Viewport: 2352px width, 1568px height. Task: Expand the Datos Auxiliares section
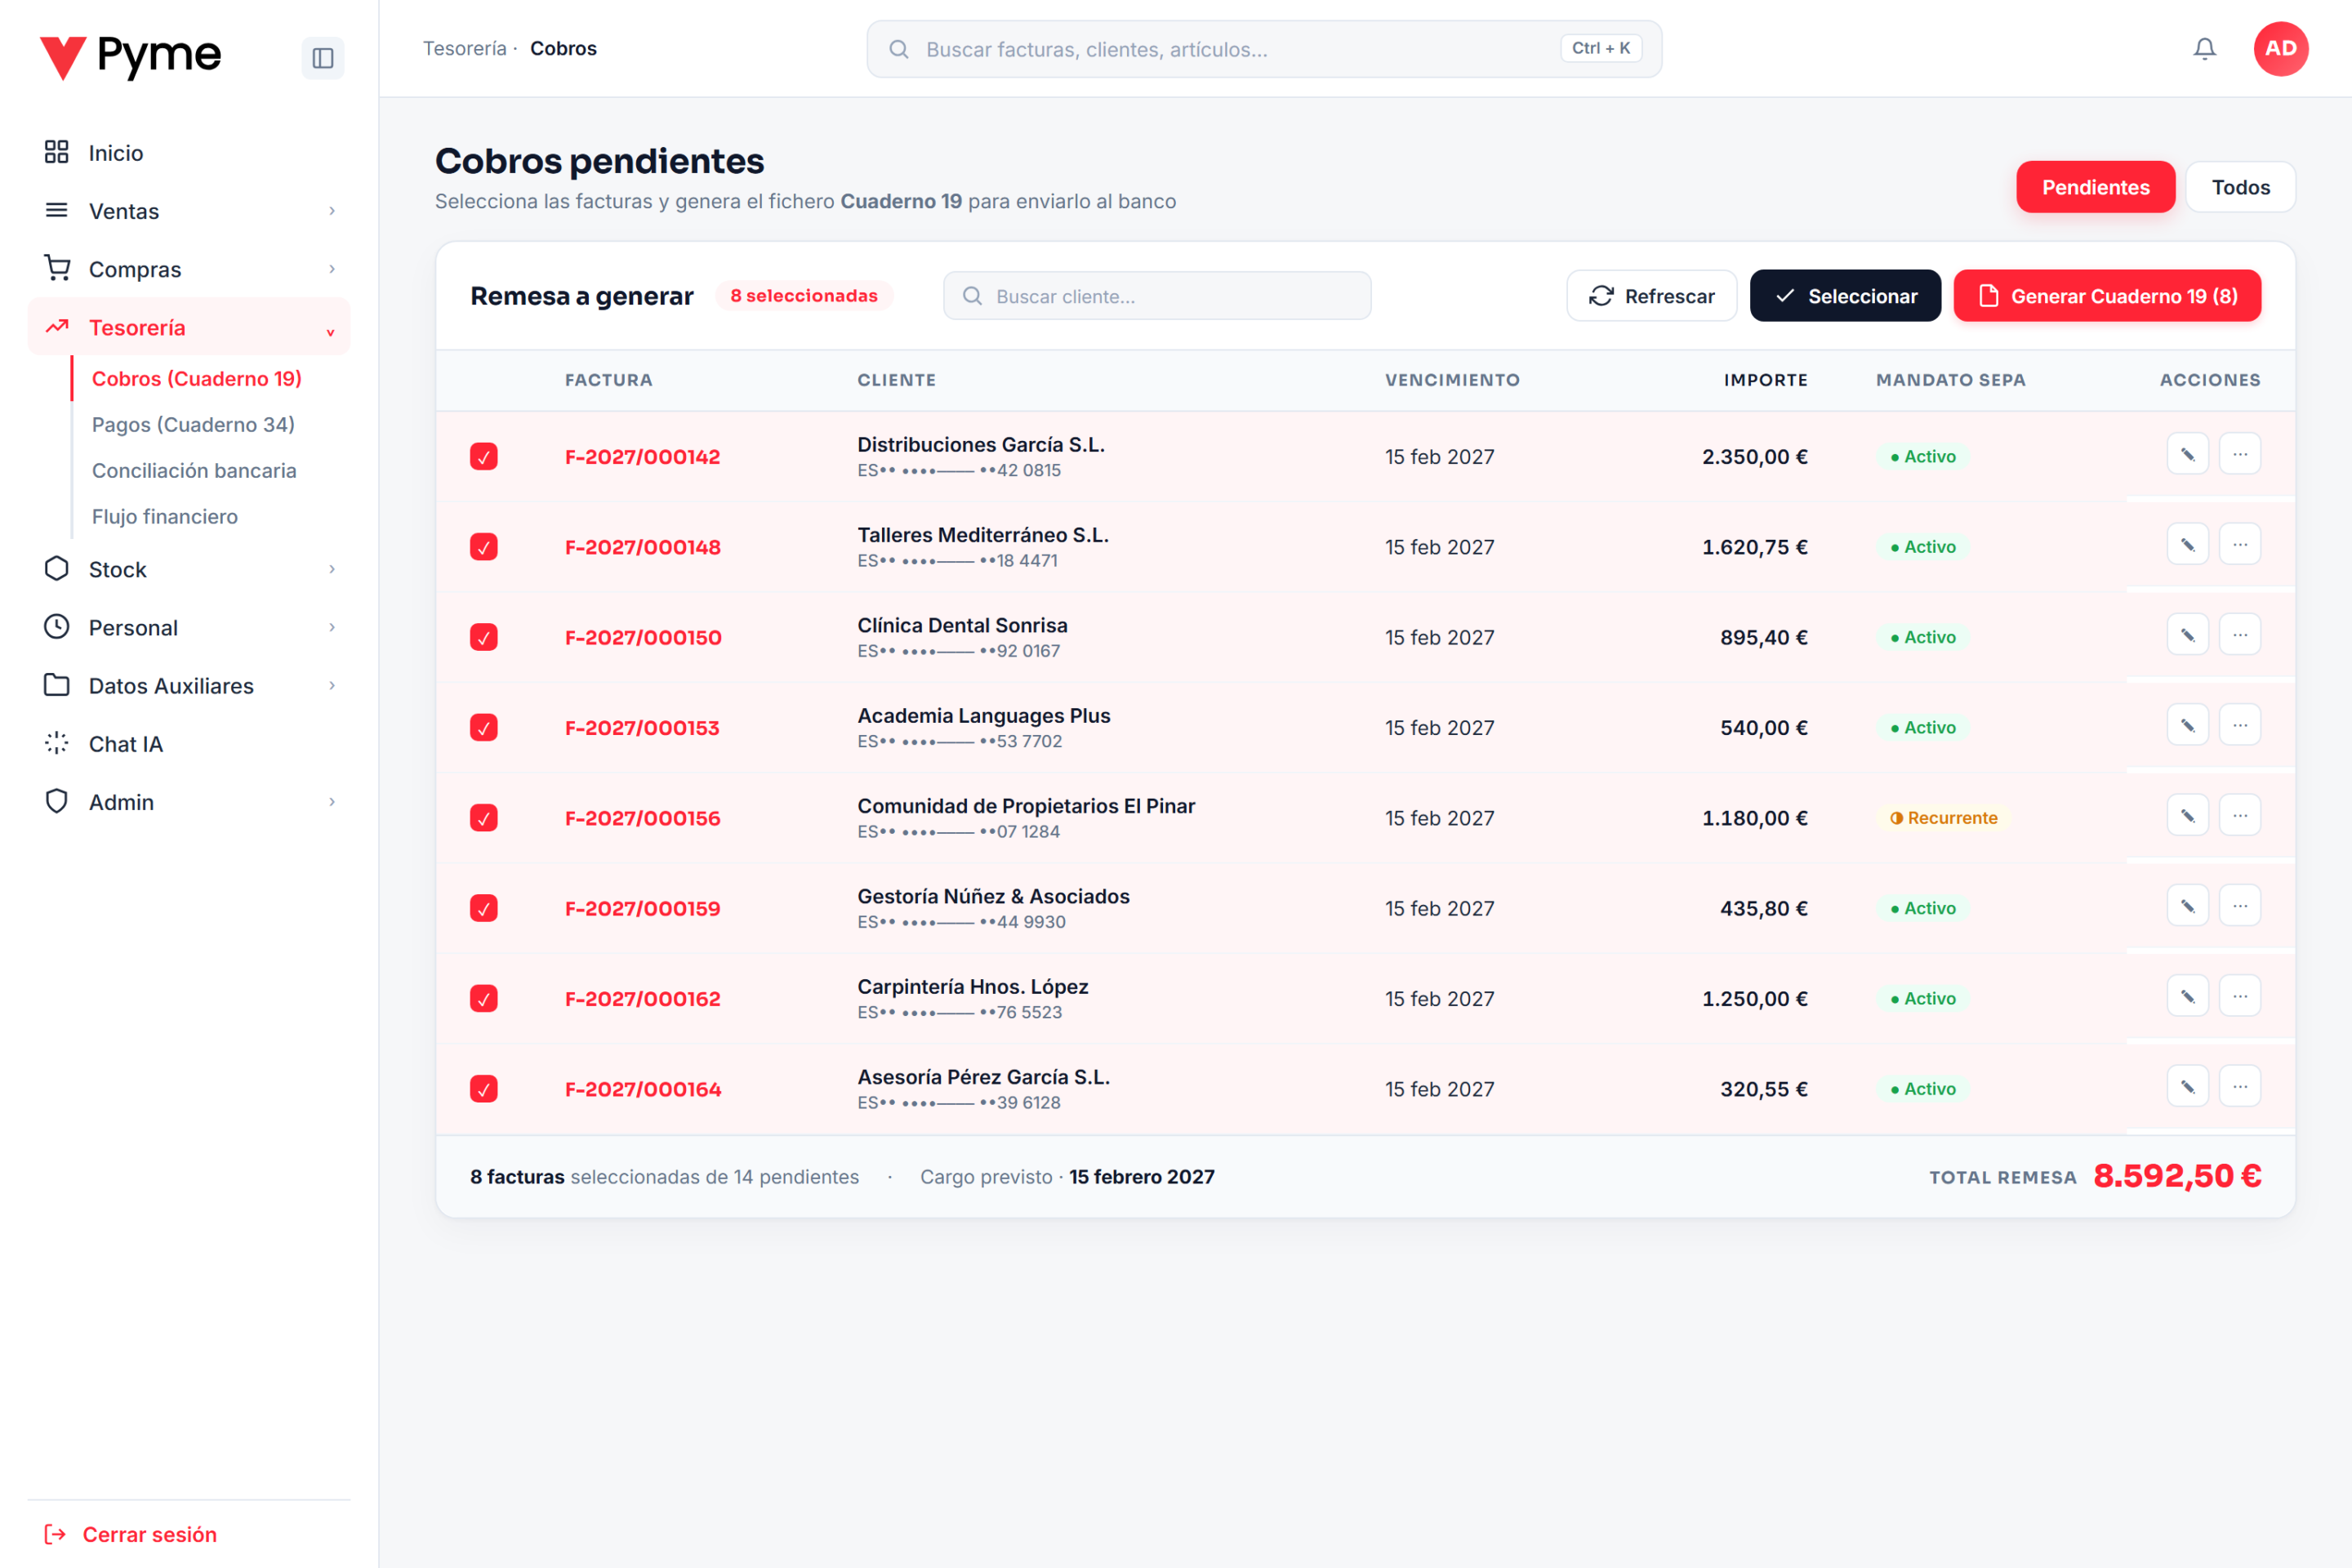tap(189, 686)
